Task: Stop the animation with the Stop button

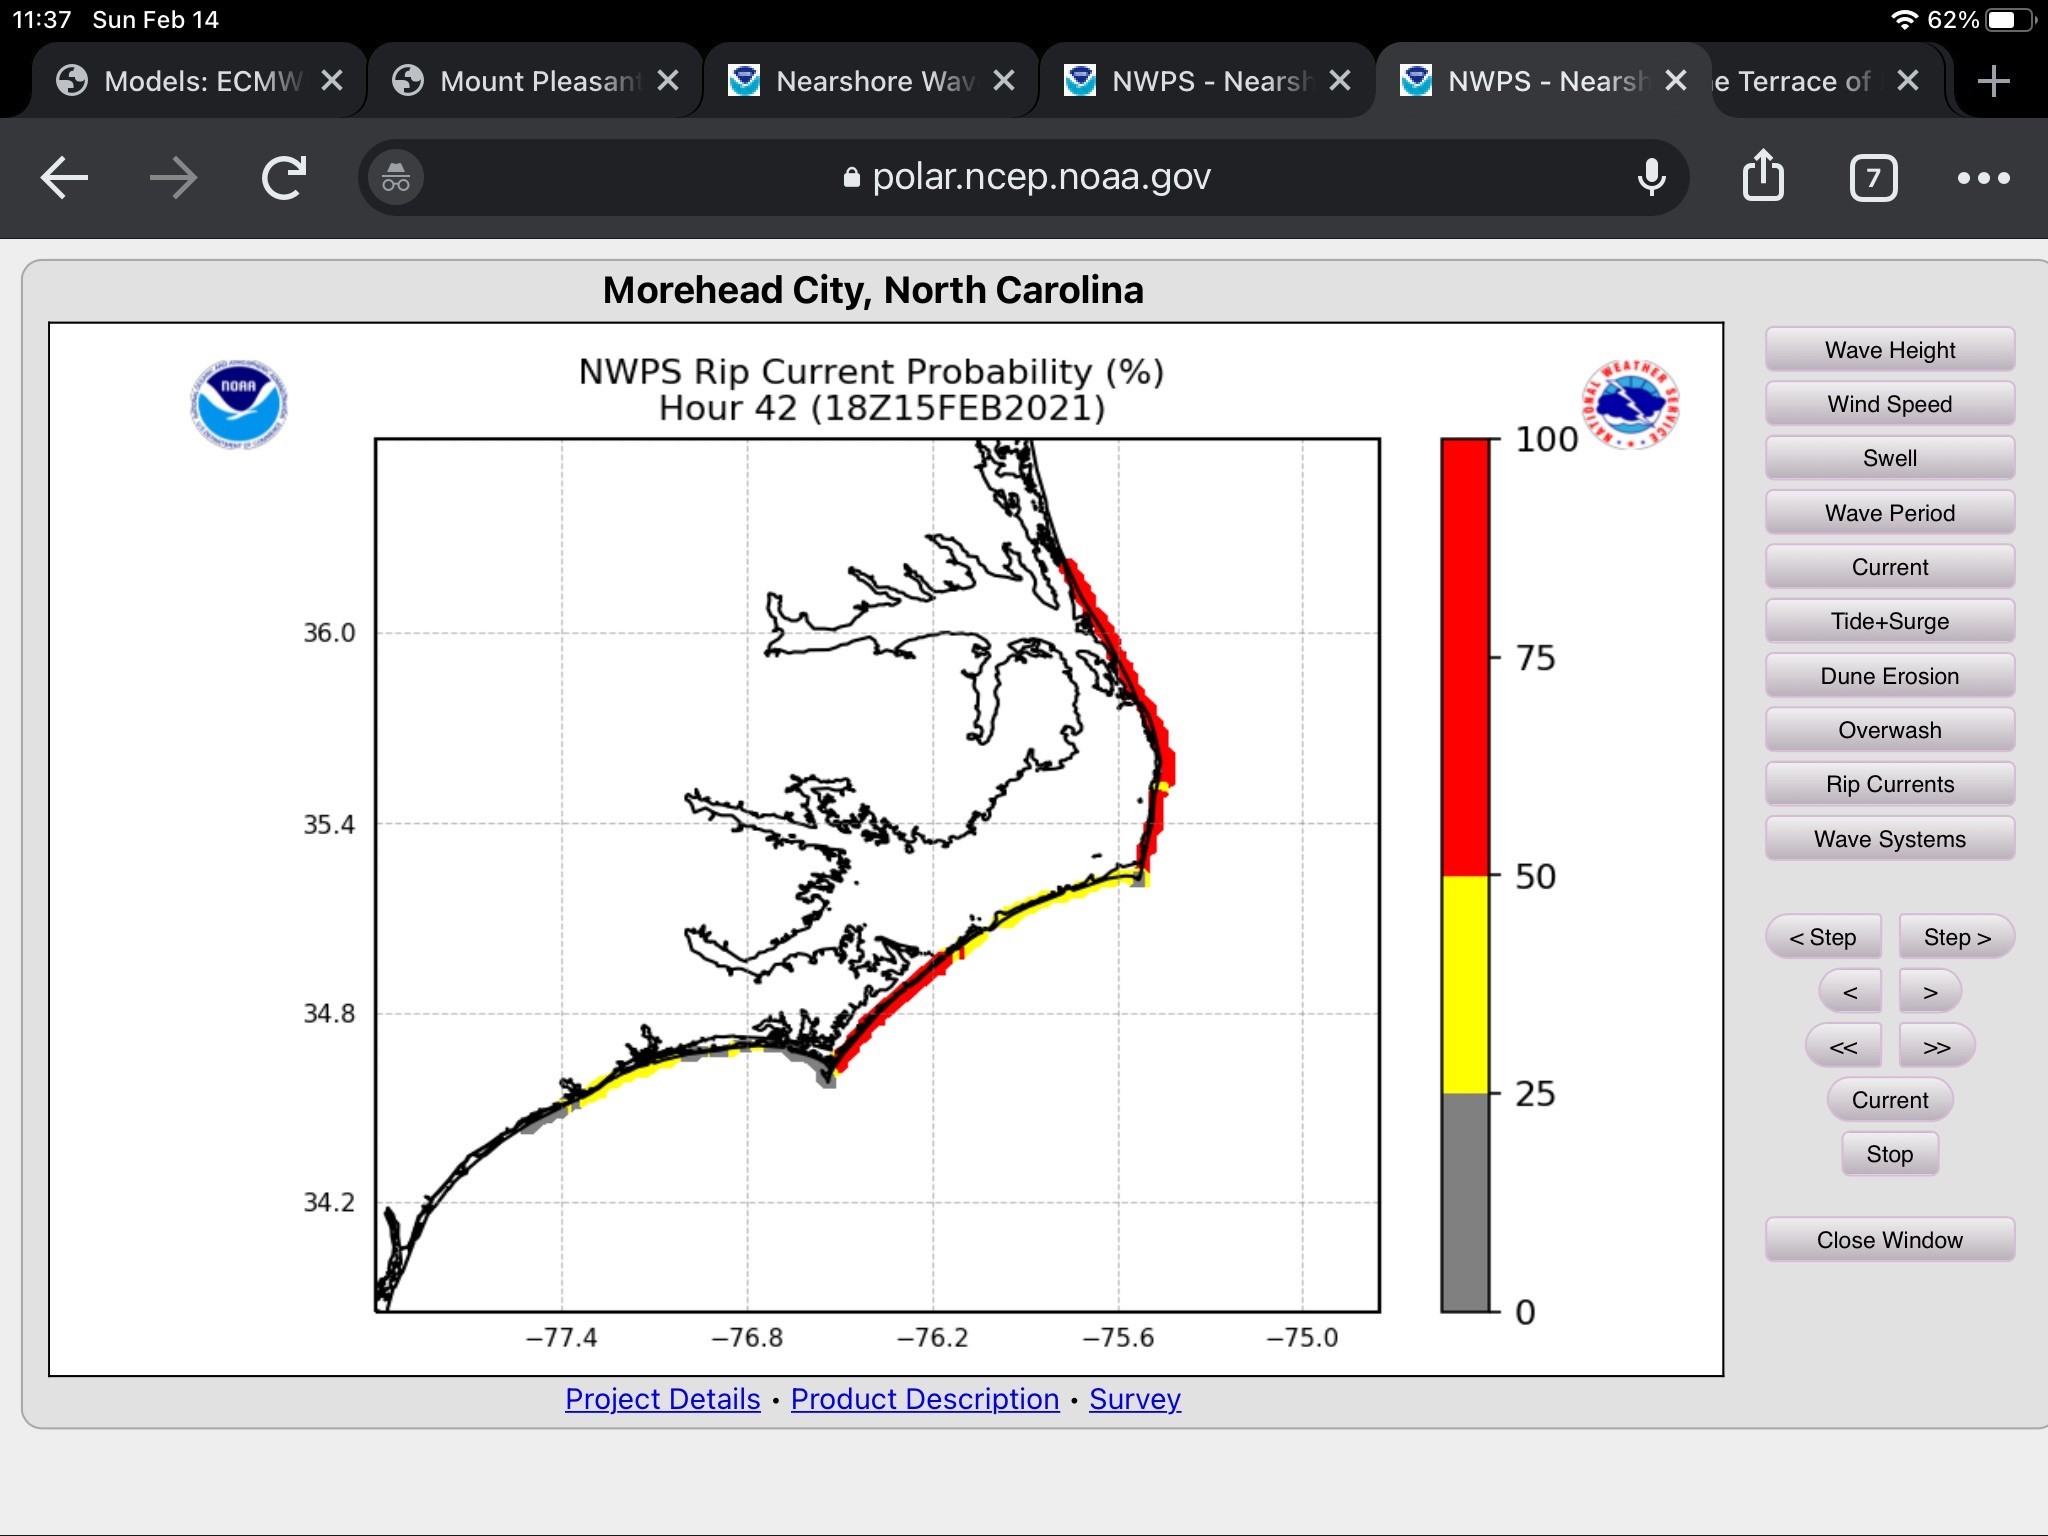Action: (1889, 1153)
